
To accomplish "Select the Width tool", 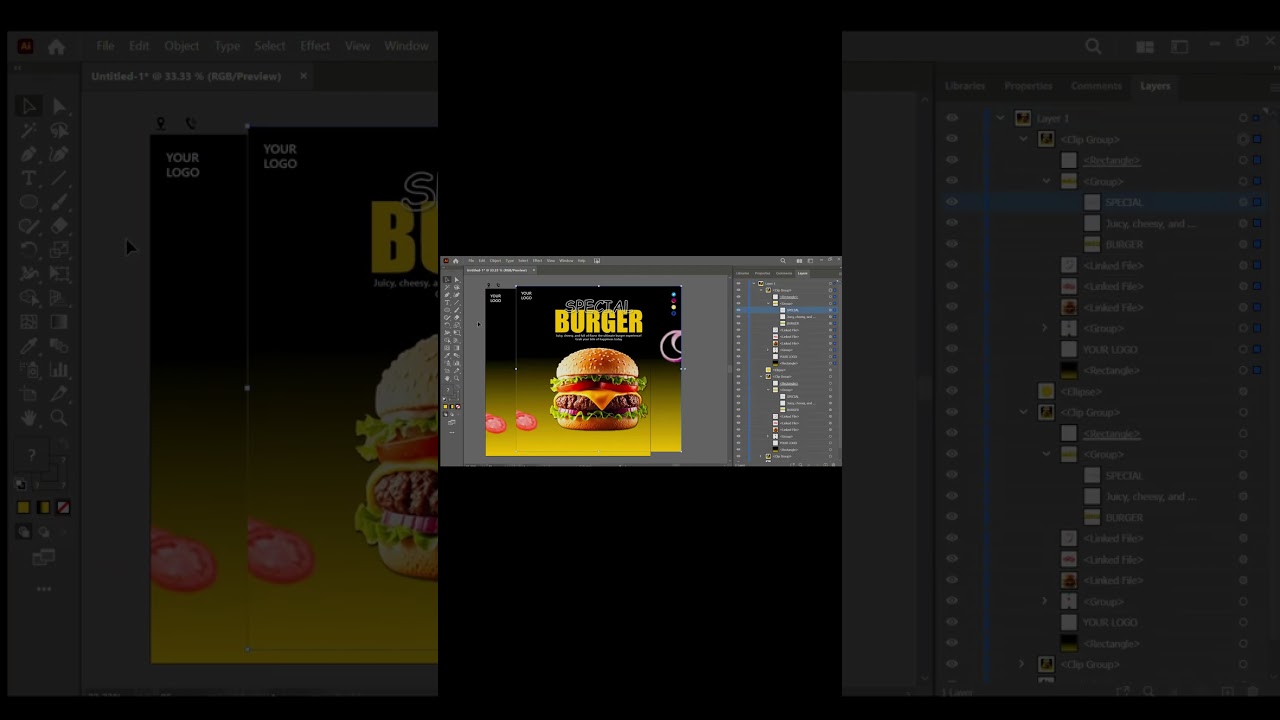I will click(29, 274).
